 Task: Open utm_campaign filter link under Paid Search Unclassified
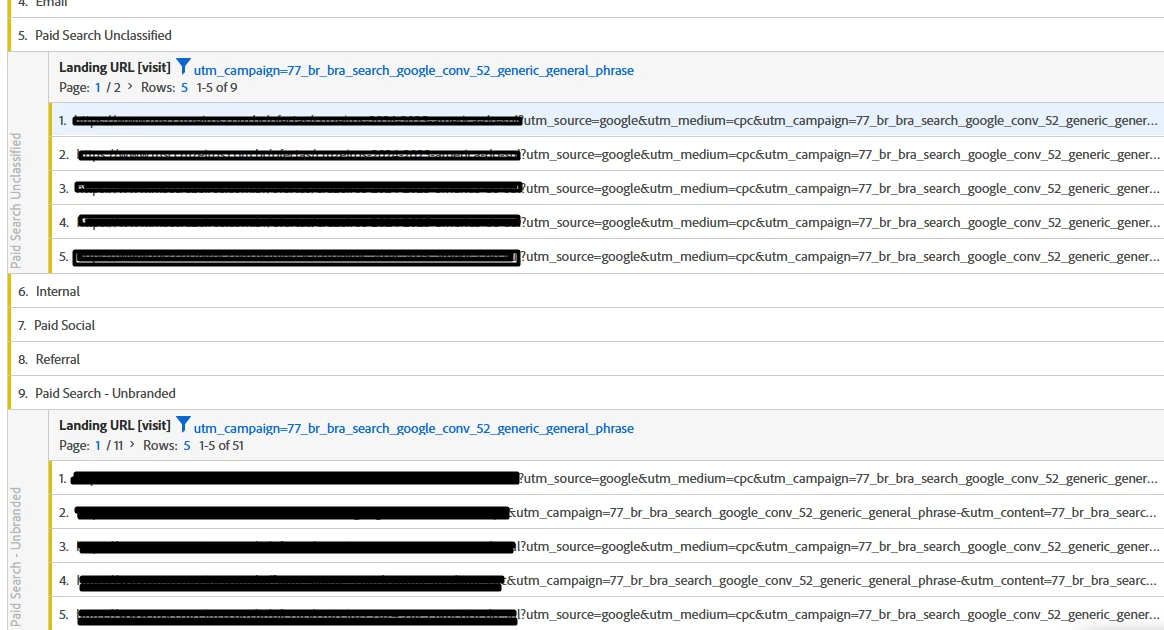pyautogui.click(x=413, y=70)
